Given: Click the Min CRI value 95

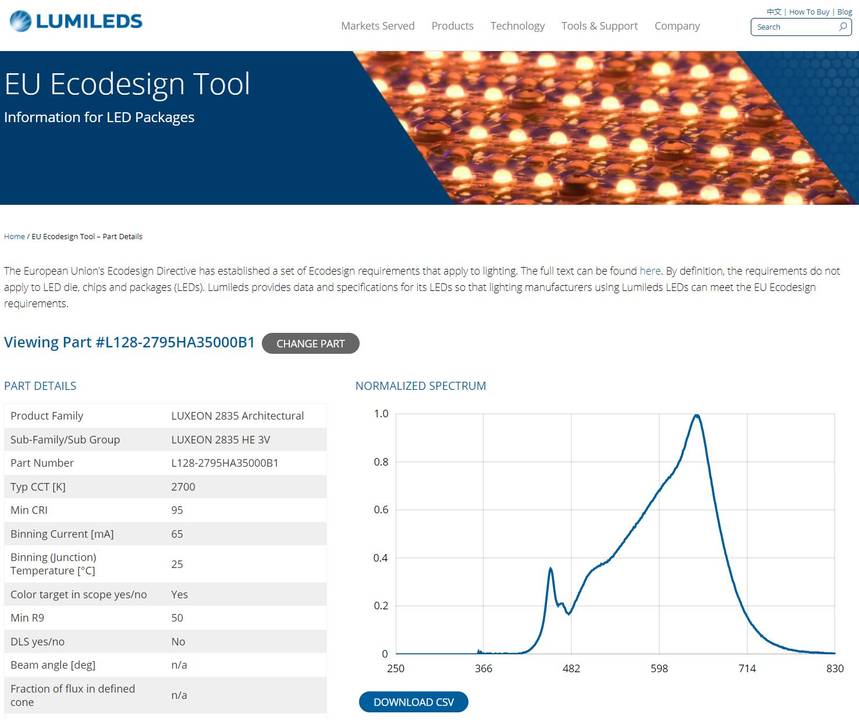Looking at the screenshot, I should (177, 510).
